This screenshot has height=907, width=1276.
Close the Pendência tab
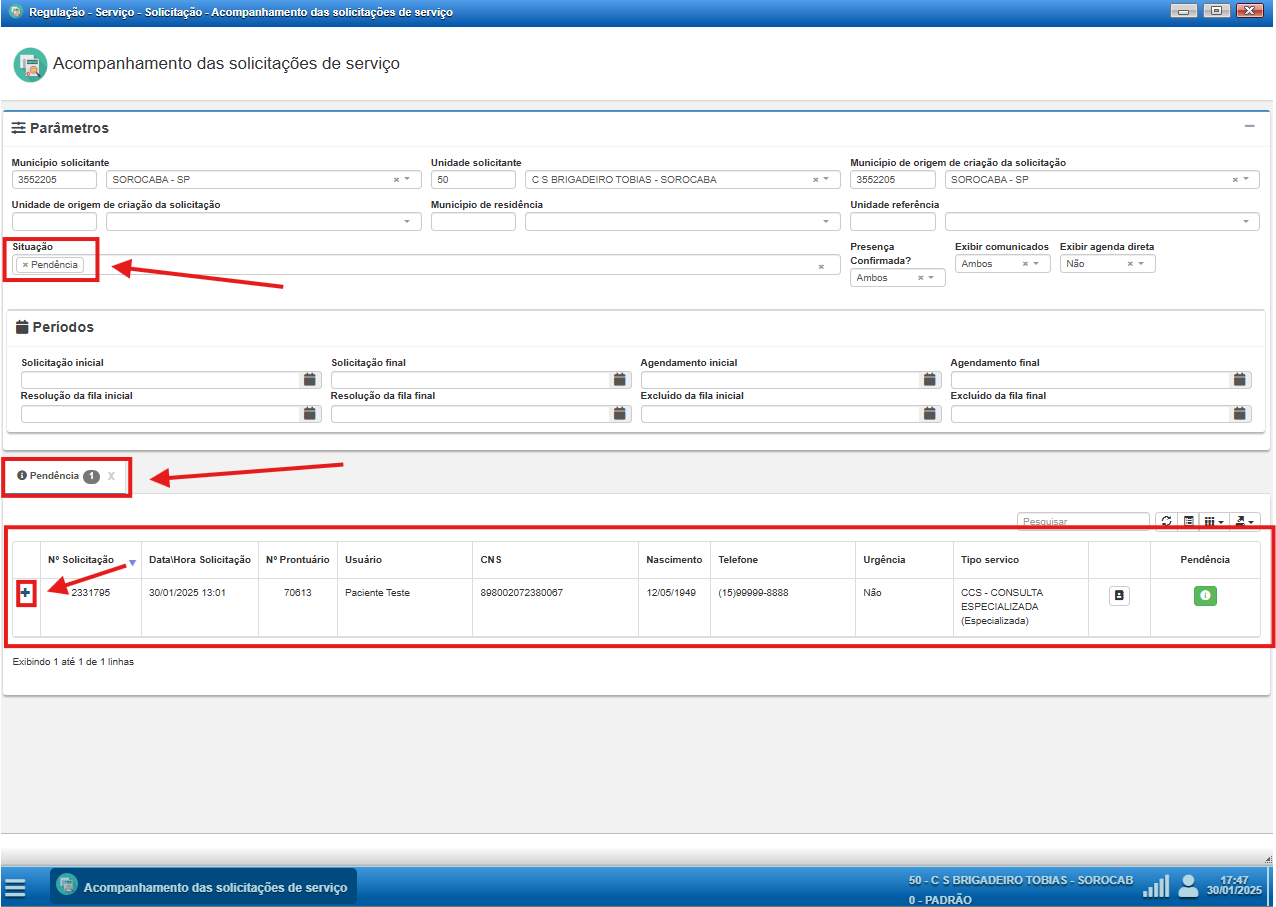pos(111,476)
